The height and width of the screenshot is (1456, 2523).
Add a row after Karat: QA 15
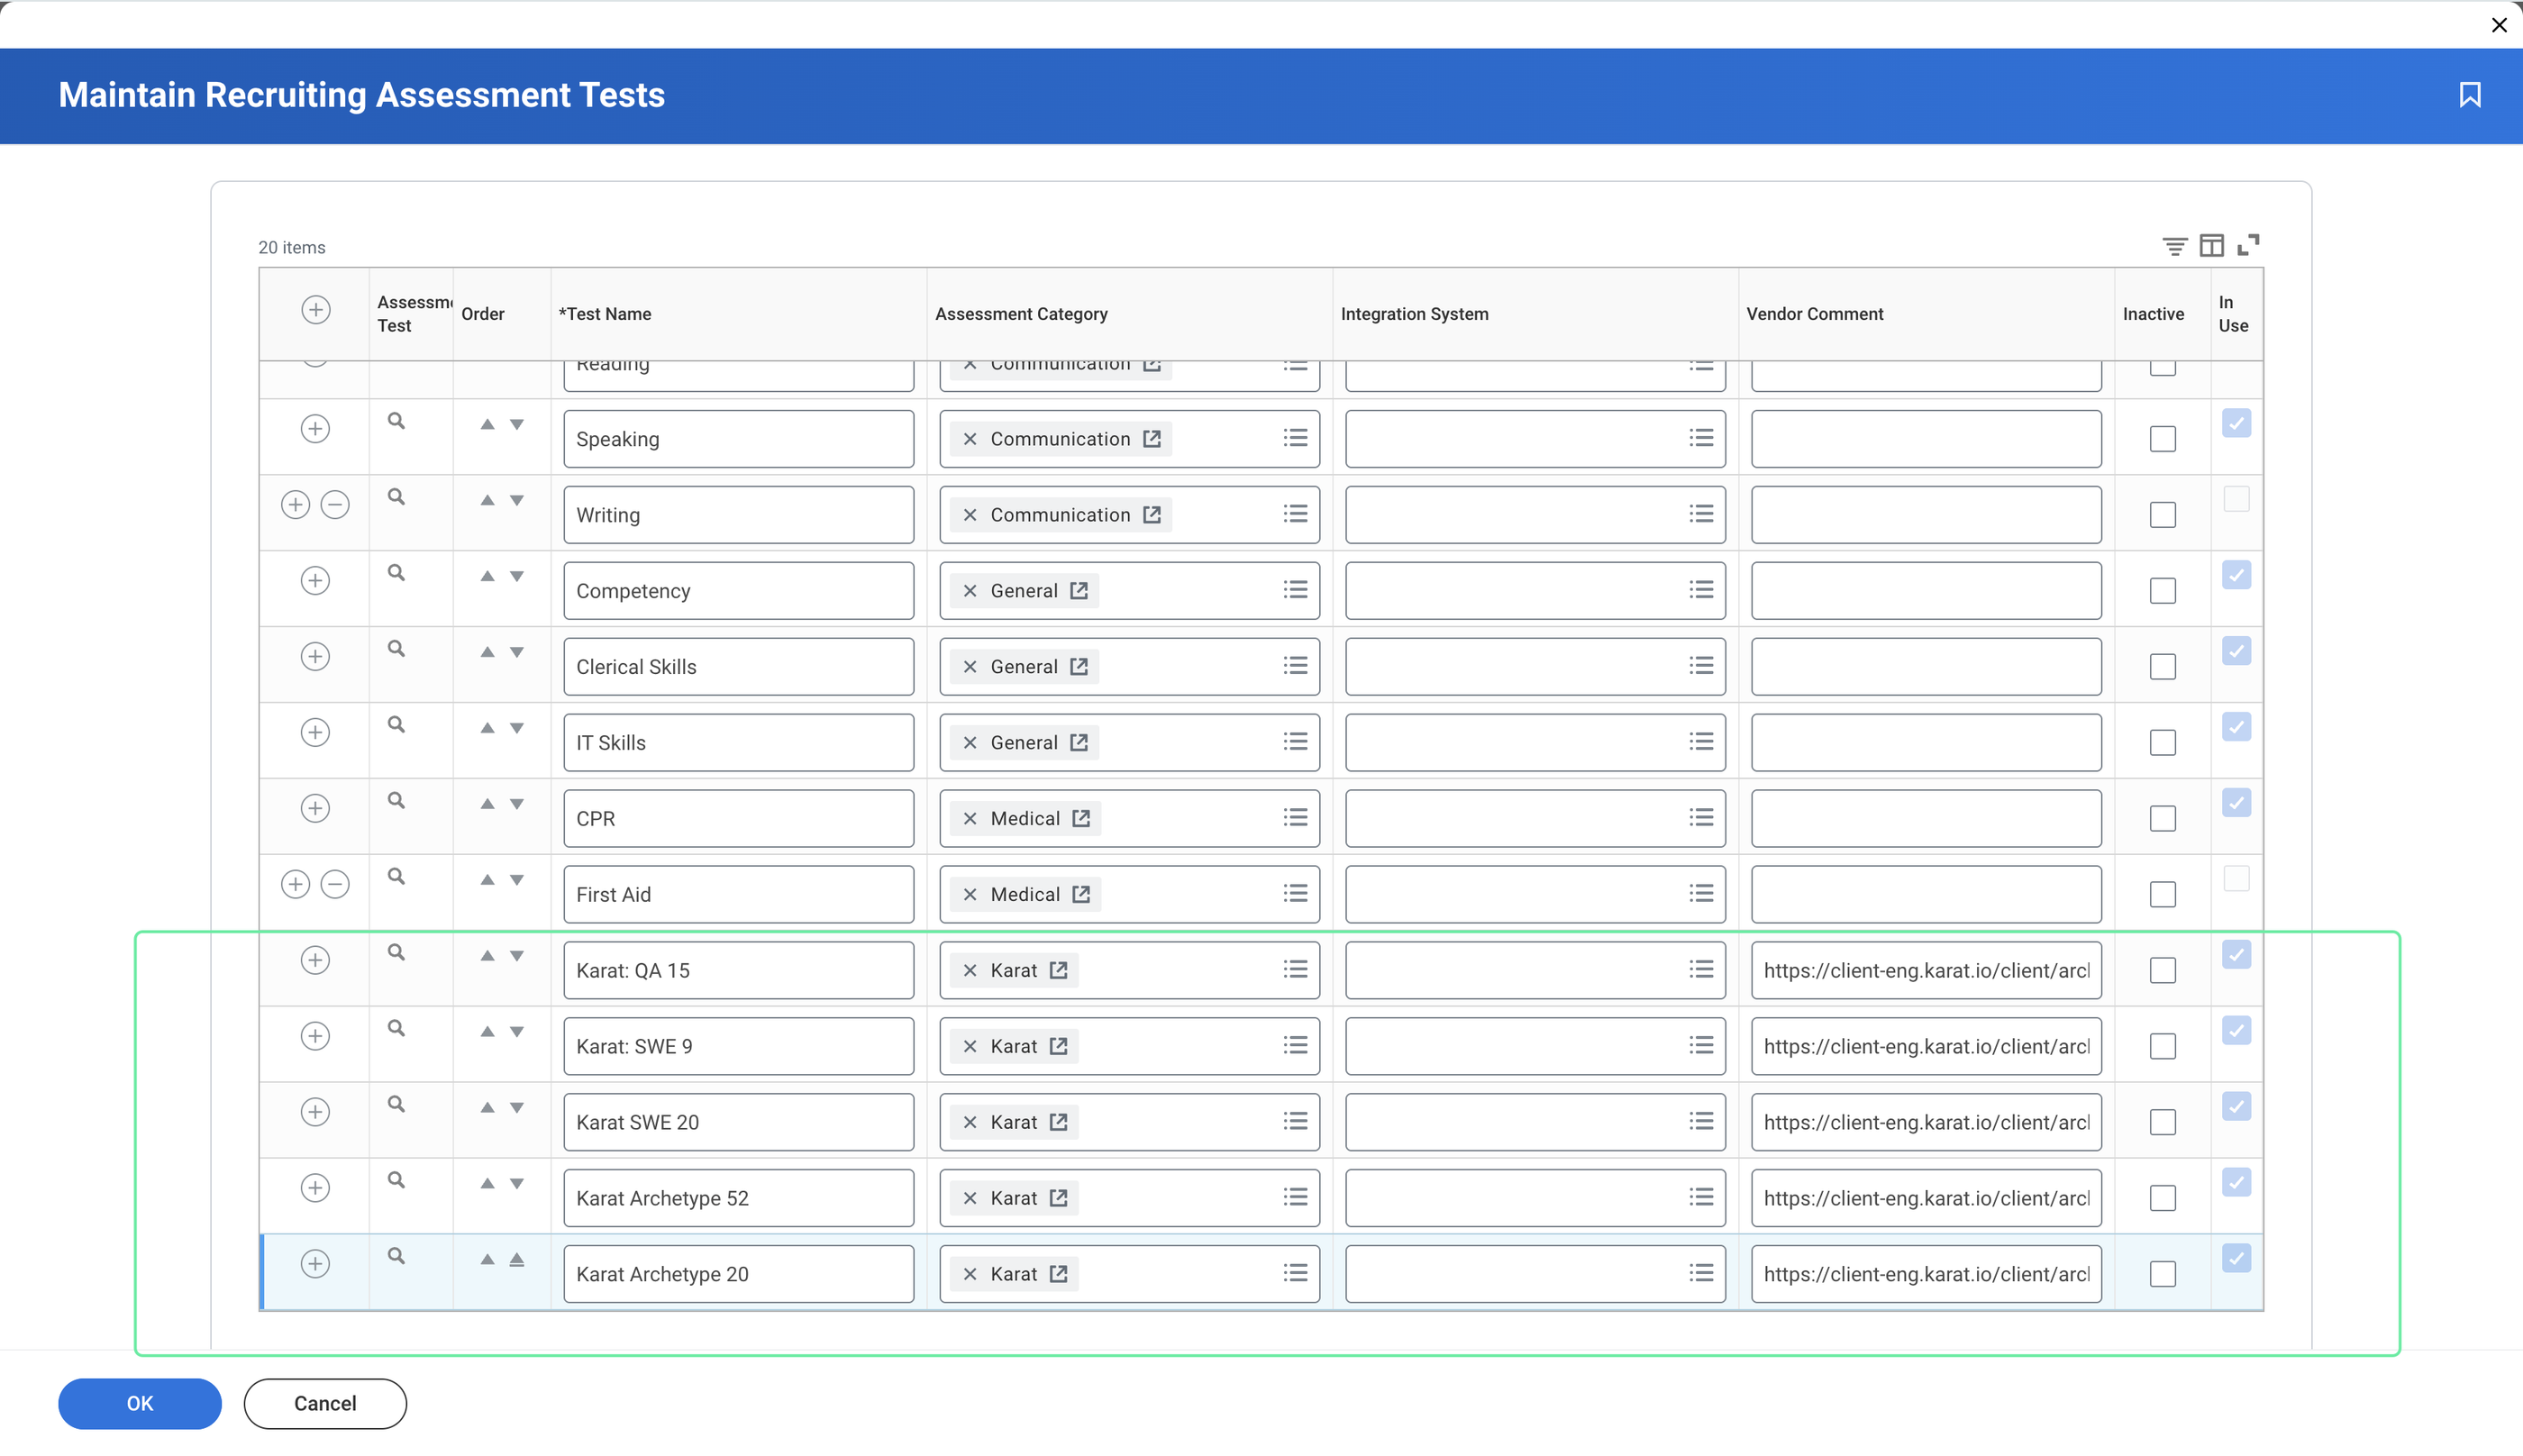315,960
